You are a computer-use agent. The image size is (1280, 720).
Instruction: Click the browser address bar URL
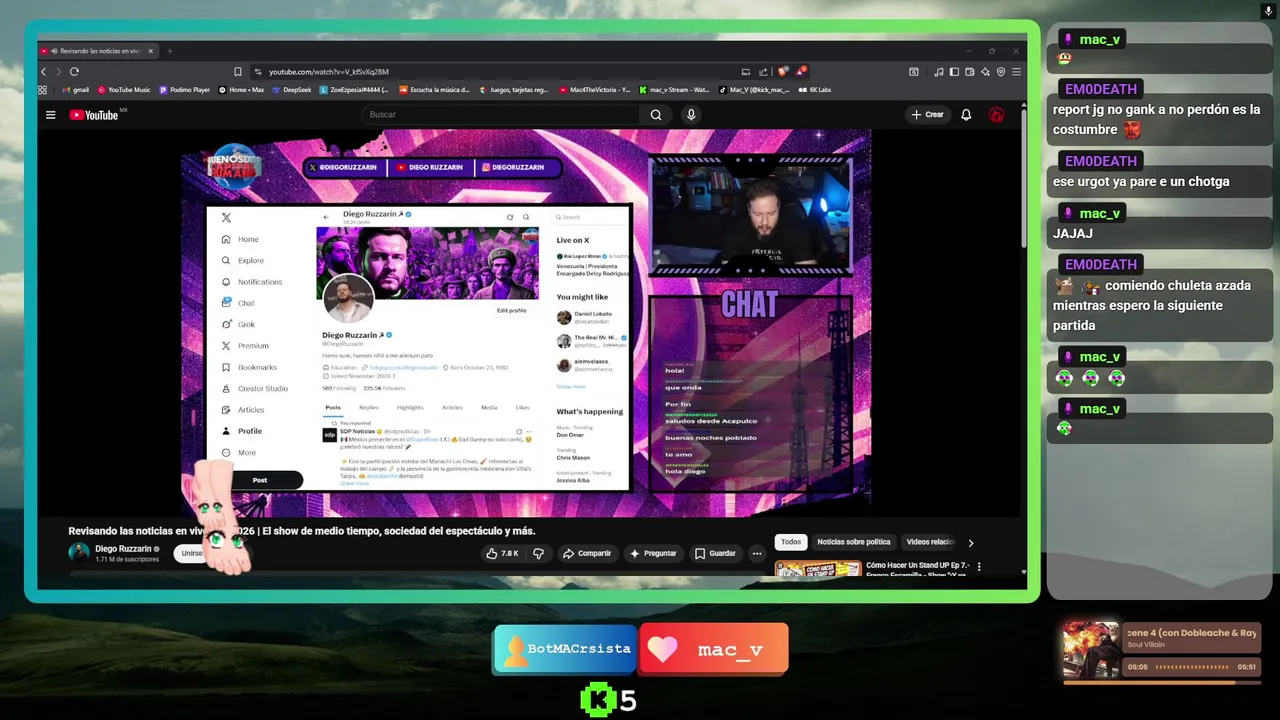point(329,72)
